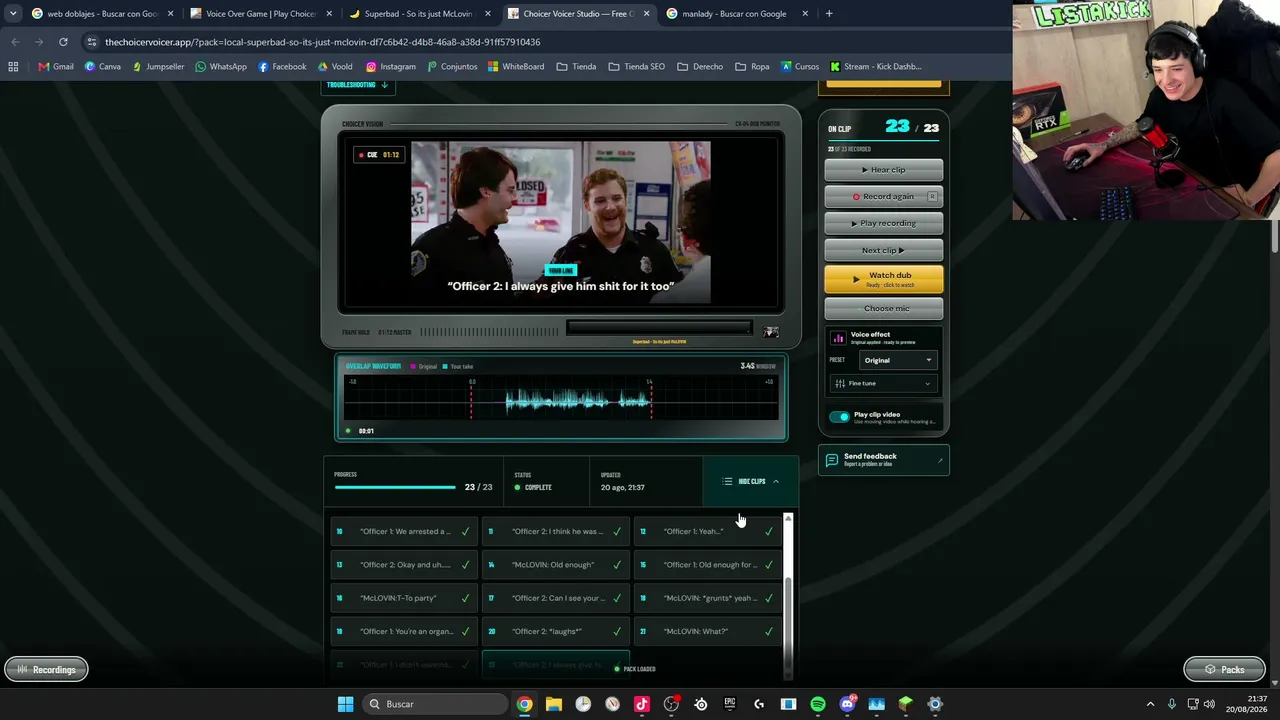Viewport: 1280px width, 720px height.
Task: Switch to the Superbad McLovin tab
Action: (418, 14)
